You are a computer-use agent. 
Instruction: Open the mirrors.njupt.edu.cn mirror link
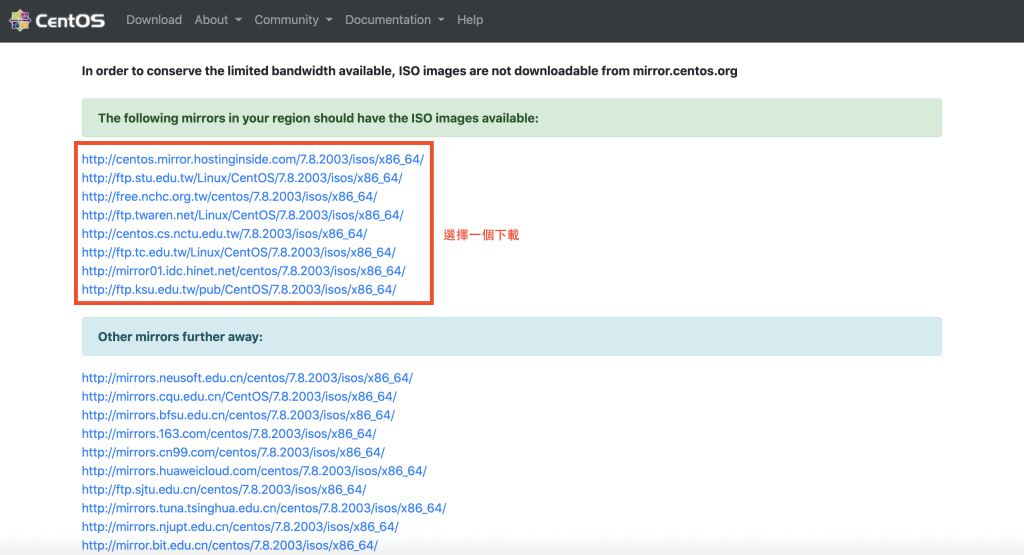[240, 527]
